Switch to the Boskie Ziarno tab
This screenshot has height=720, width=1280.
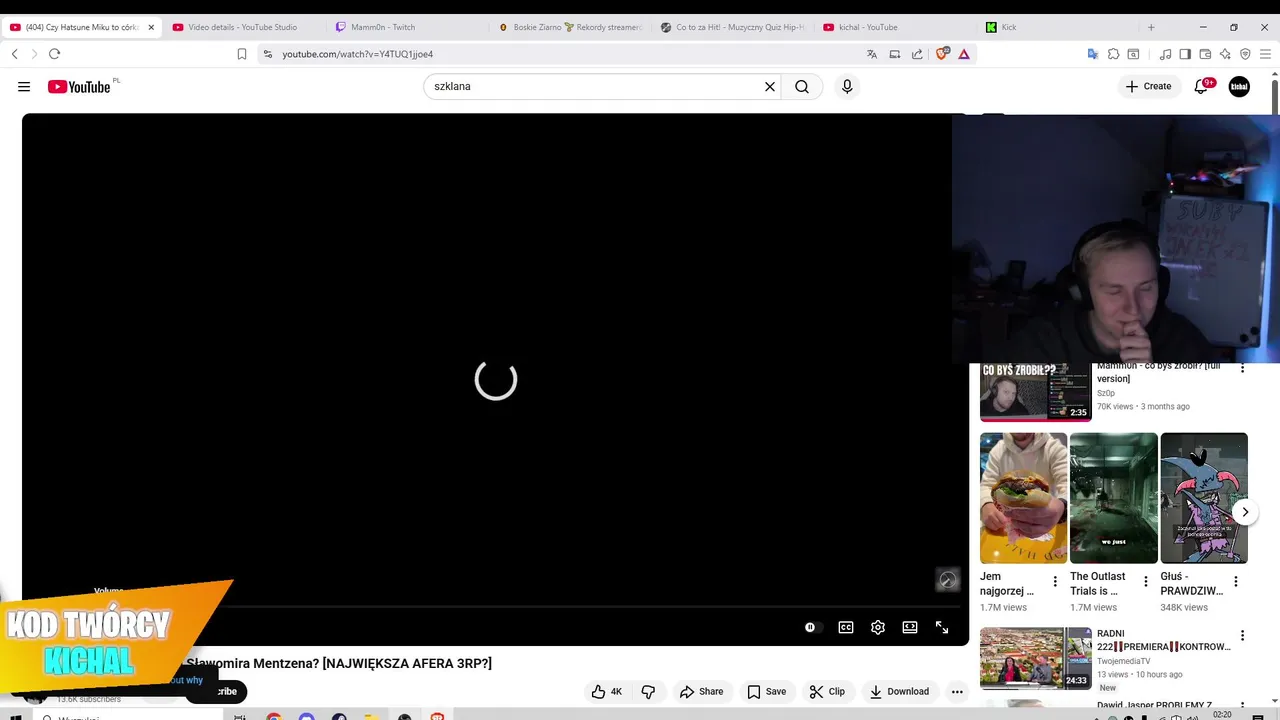click(569, 27)
